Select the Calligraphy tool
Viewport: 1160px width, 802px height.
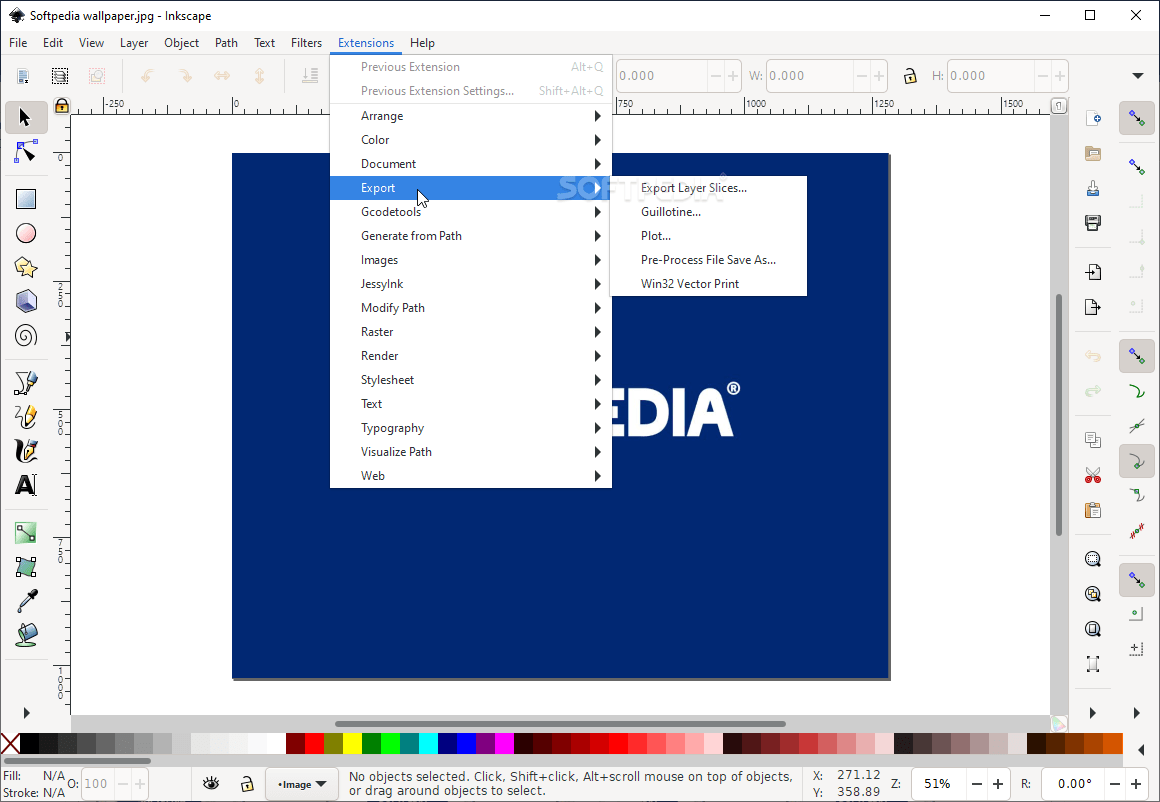pyautogui.click(x=25, y=451)
